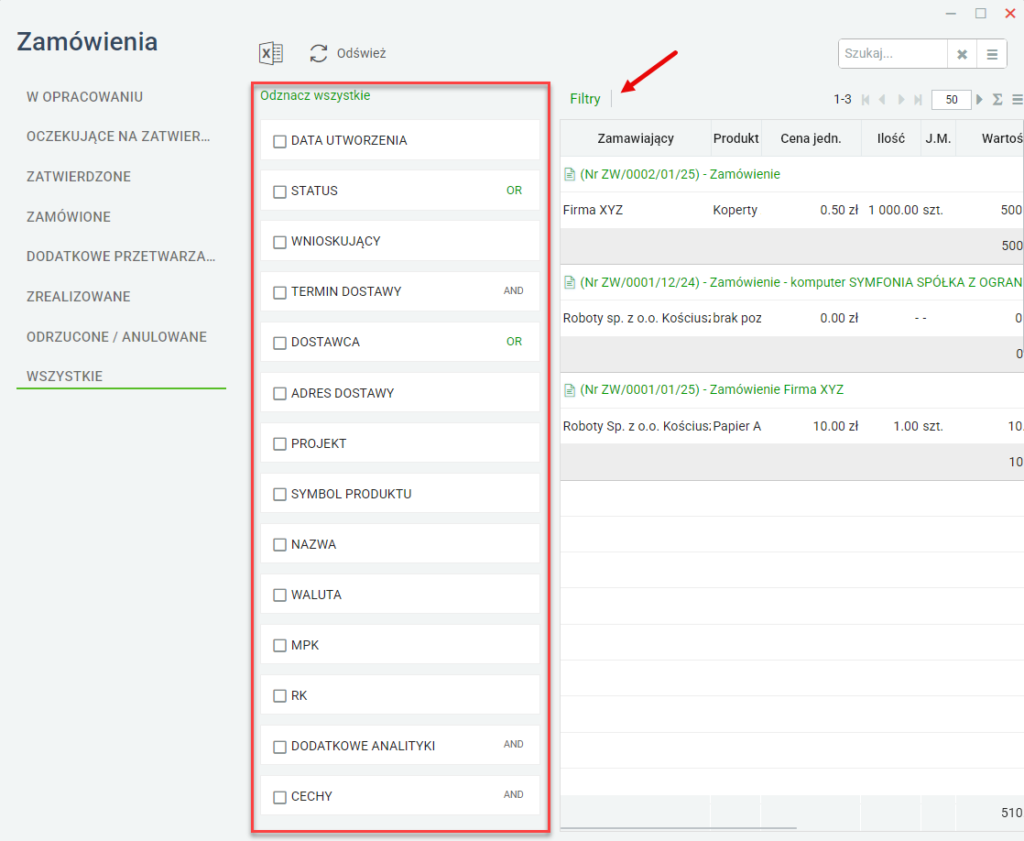
Task: Open order ZW/0001/01/25 Zamówienie Firma XYZ
Action: (x=712, y=390)
